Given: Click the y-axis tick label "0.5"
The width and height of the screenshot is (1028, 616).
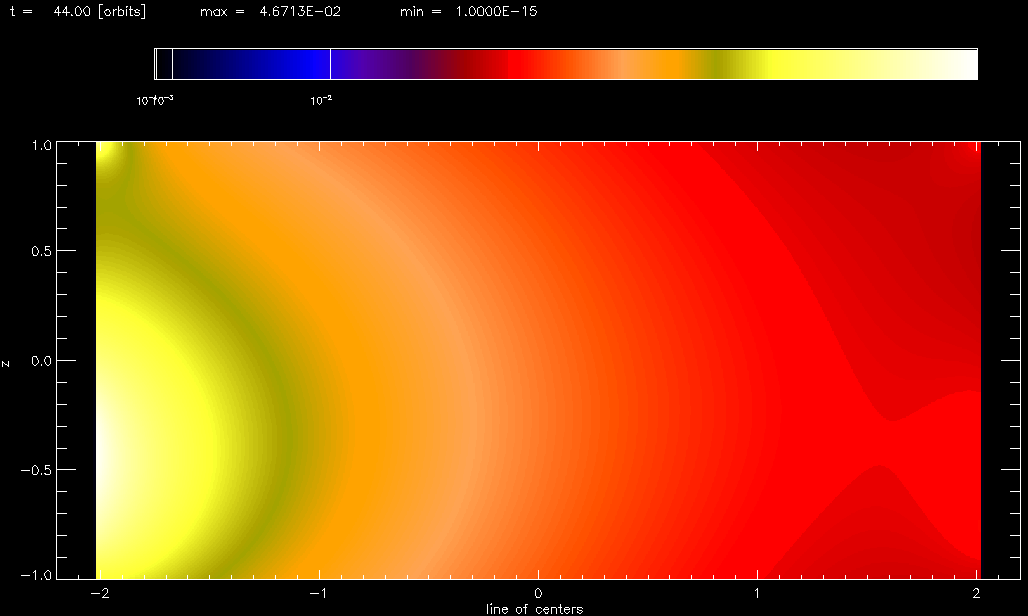Looking at the screenshot, I should coord(42,252).
